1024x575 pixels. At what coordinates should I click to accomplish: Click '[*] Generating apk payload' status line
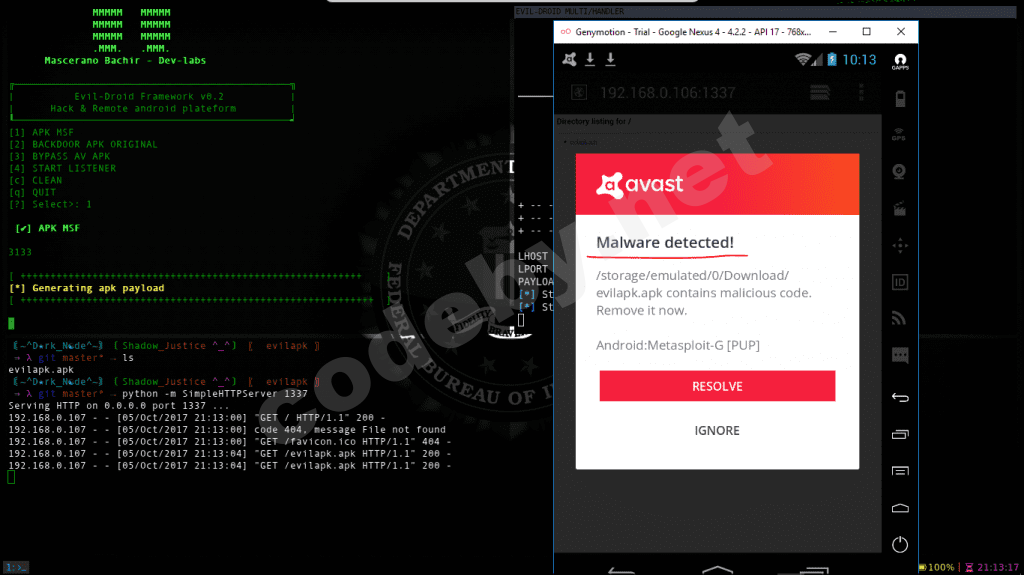coord(86,288)
